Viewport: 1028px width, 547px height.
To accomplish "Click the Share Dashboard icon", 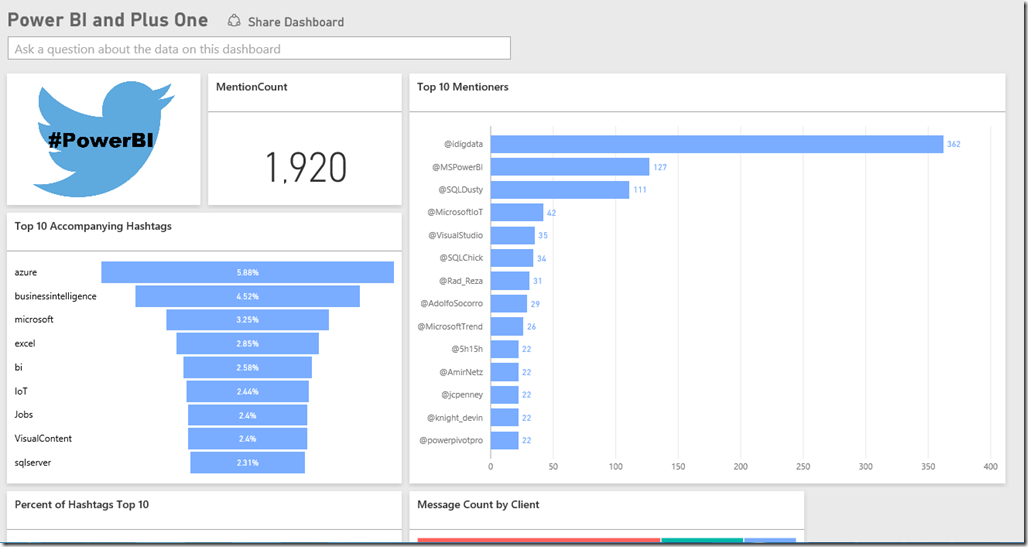I will pyautogui.click(x=233, y=21).
